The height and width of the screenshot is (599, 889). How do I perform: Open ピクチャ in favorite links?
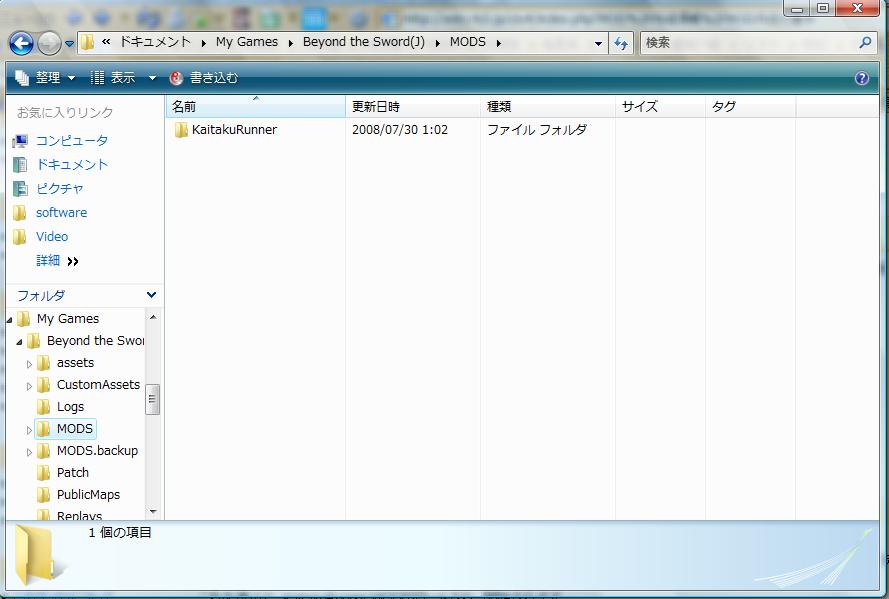click(x=59, y=189)
